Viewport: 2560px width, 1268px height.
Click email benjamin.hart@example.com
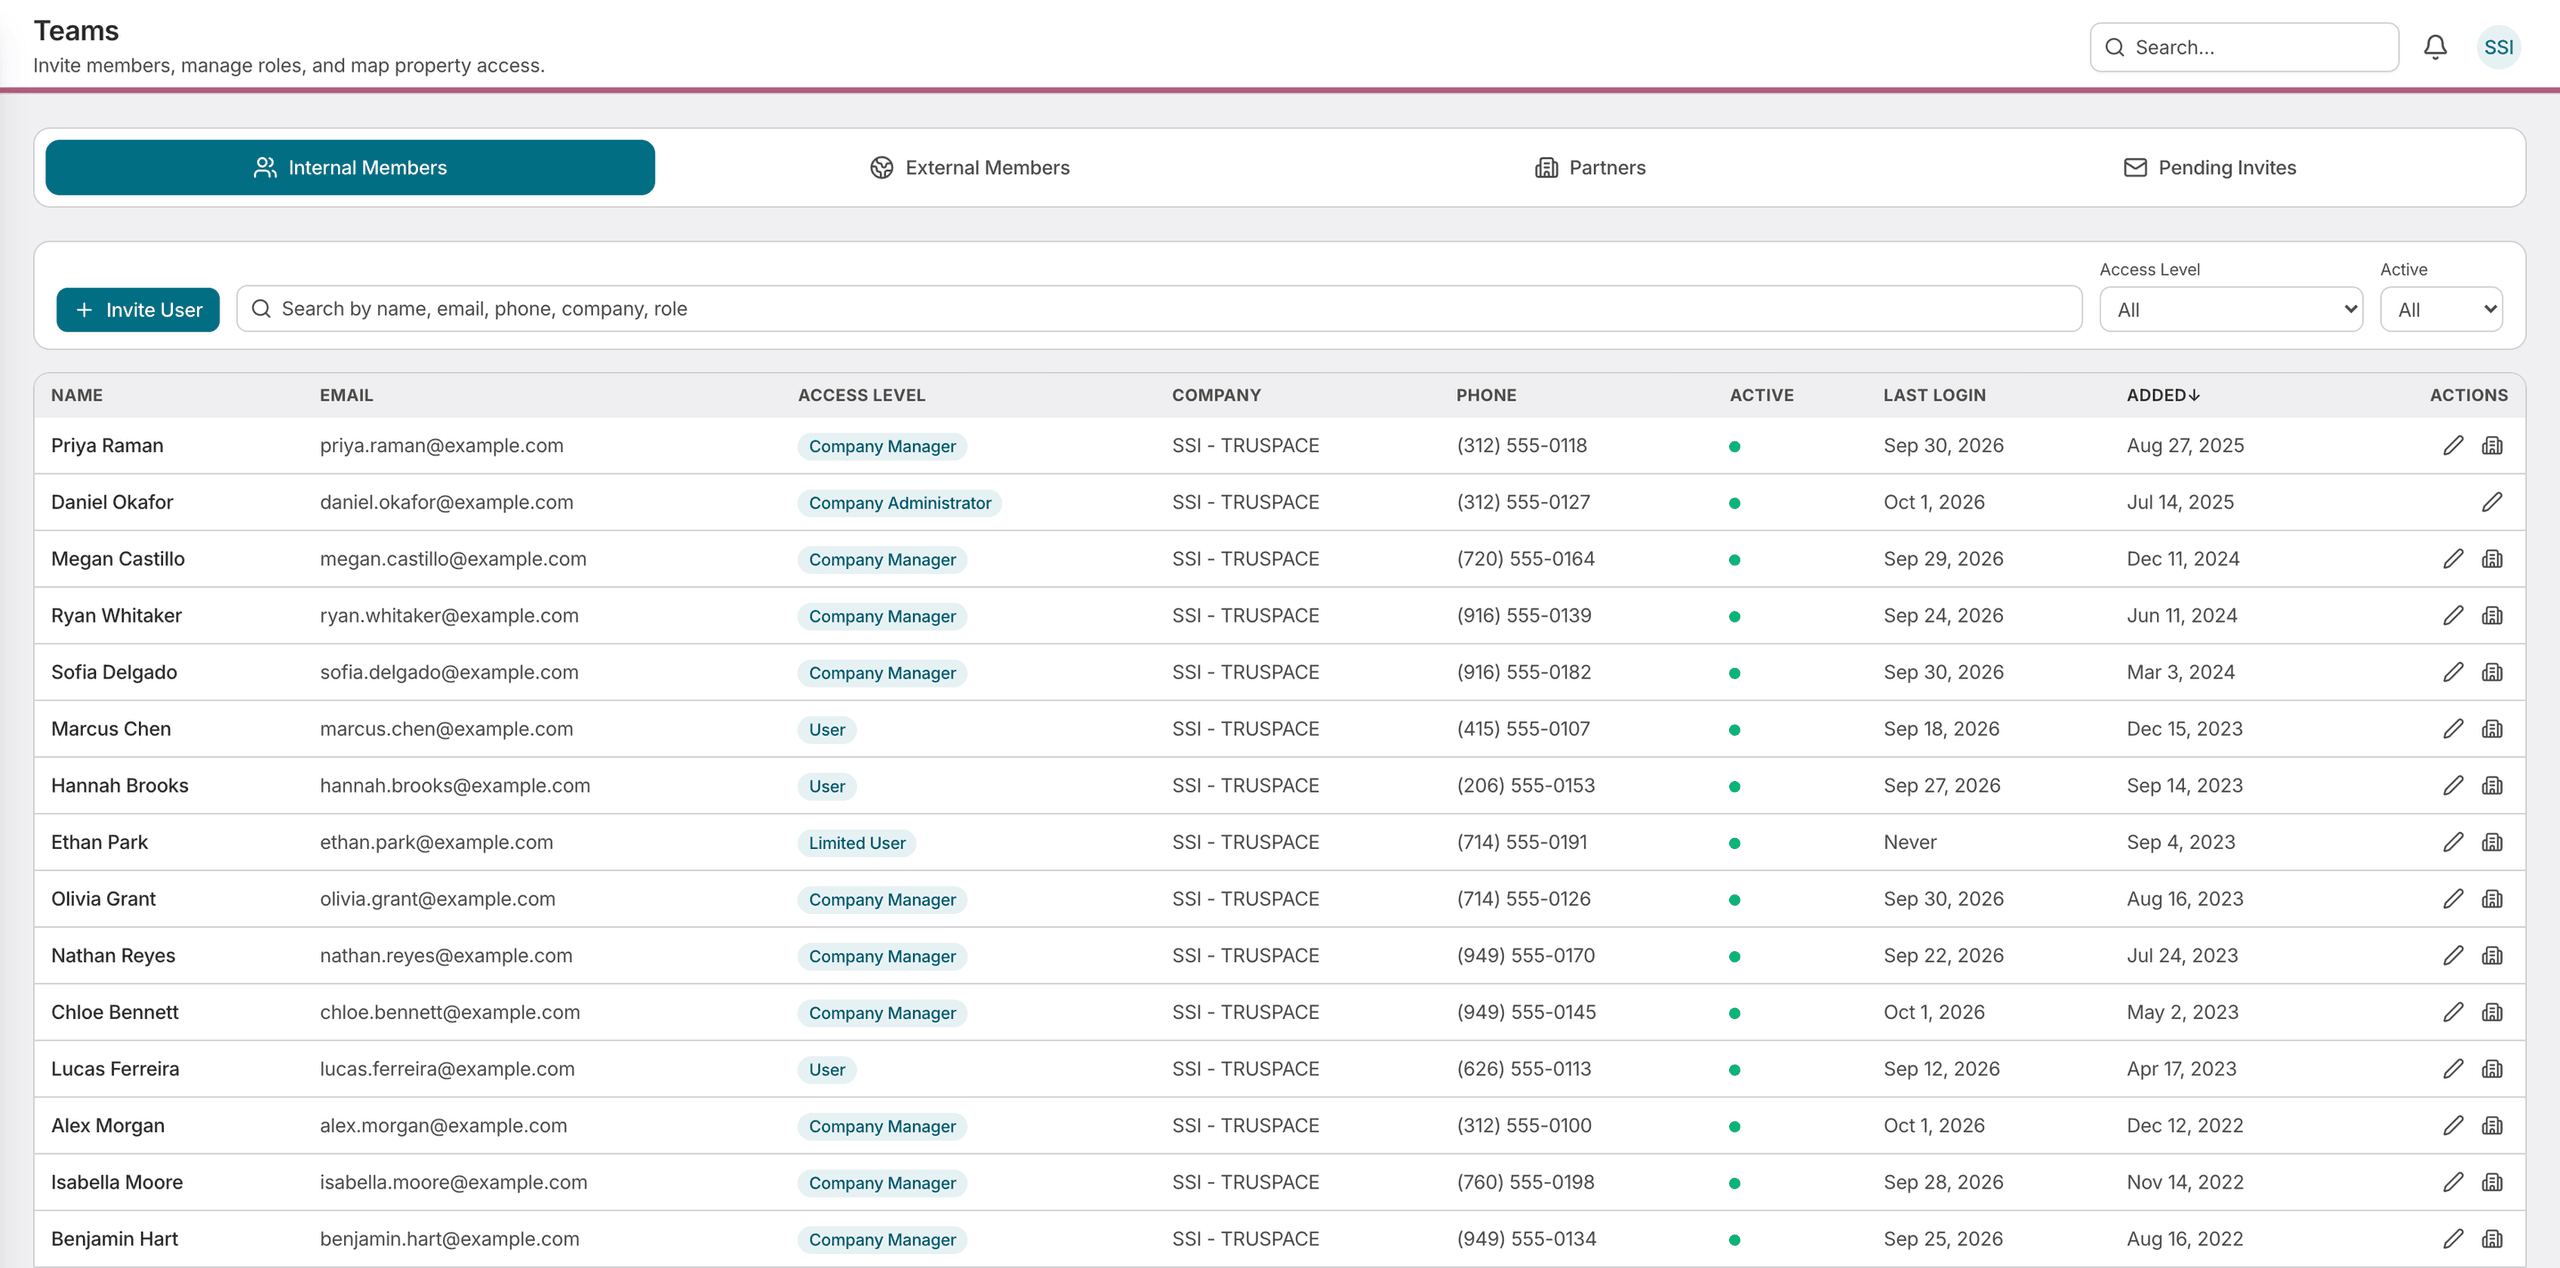coord(450,1239)
